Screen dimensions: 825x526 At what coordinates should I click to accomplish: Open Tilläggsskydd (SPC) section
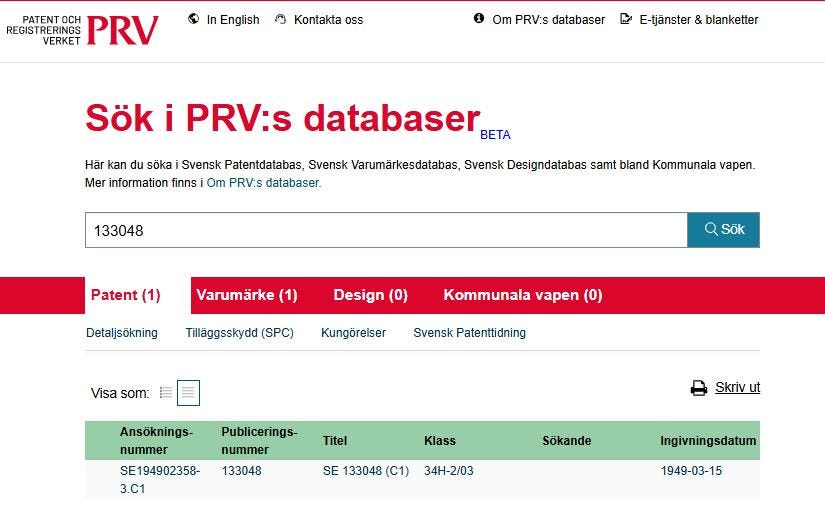(x=239, y=333)
